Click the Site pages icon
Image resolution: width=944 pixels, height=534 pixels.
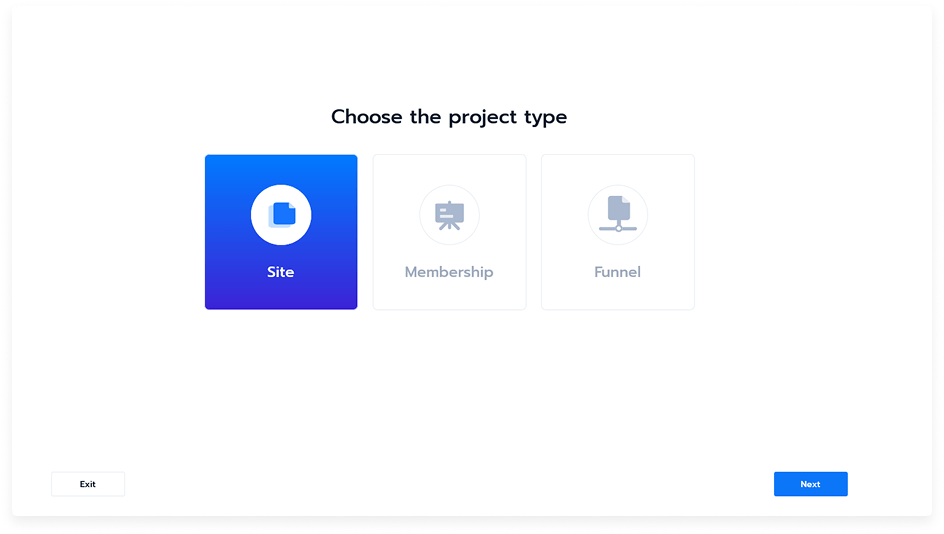[282, 214]
